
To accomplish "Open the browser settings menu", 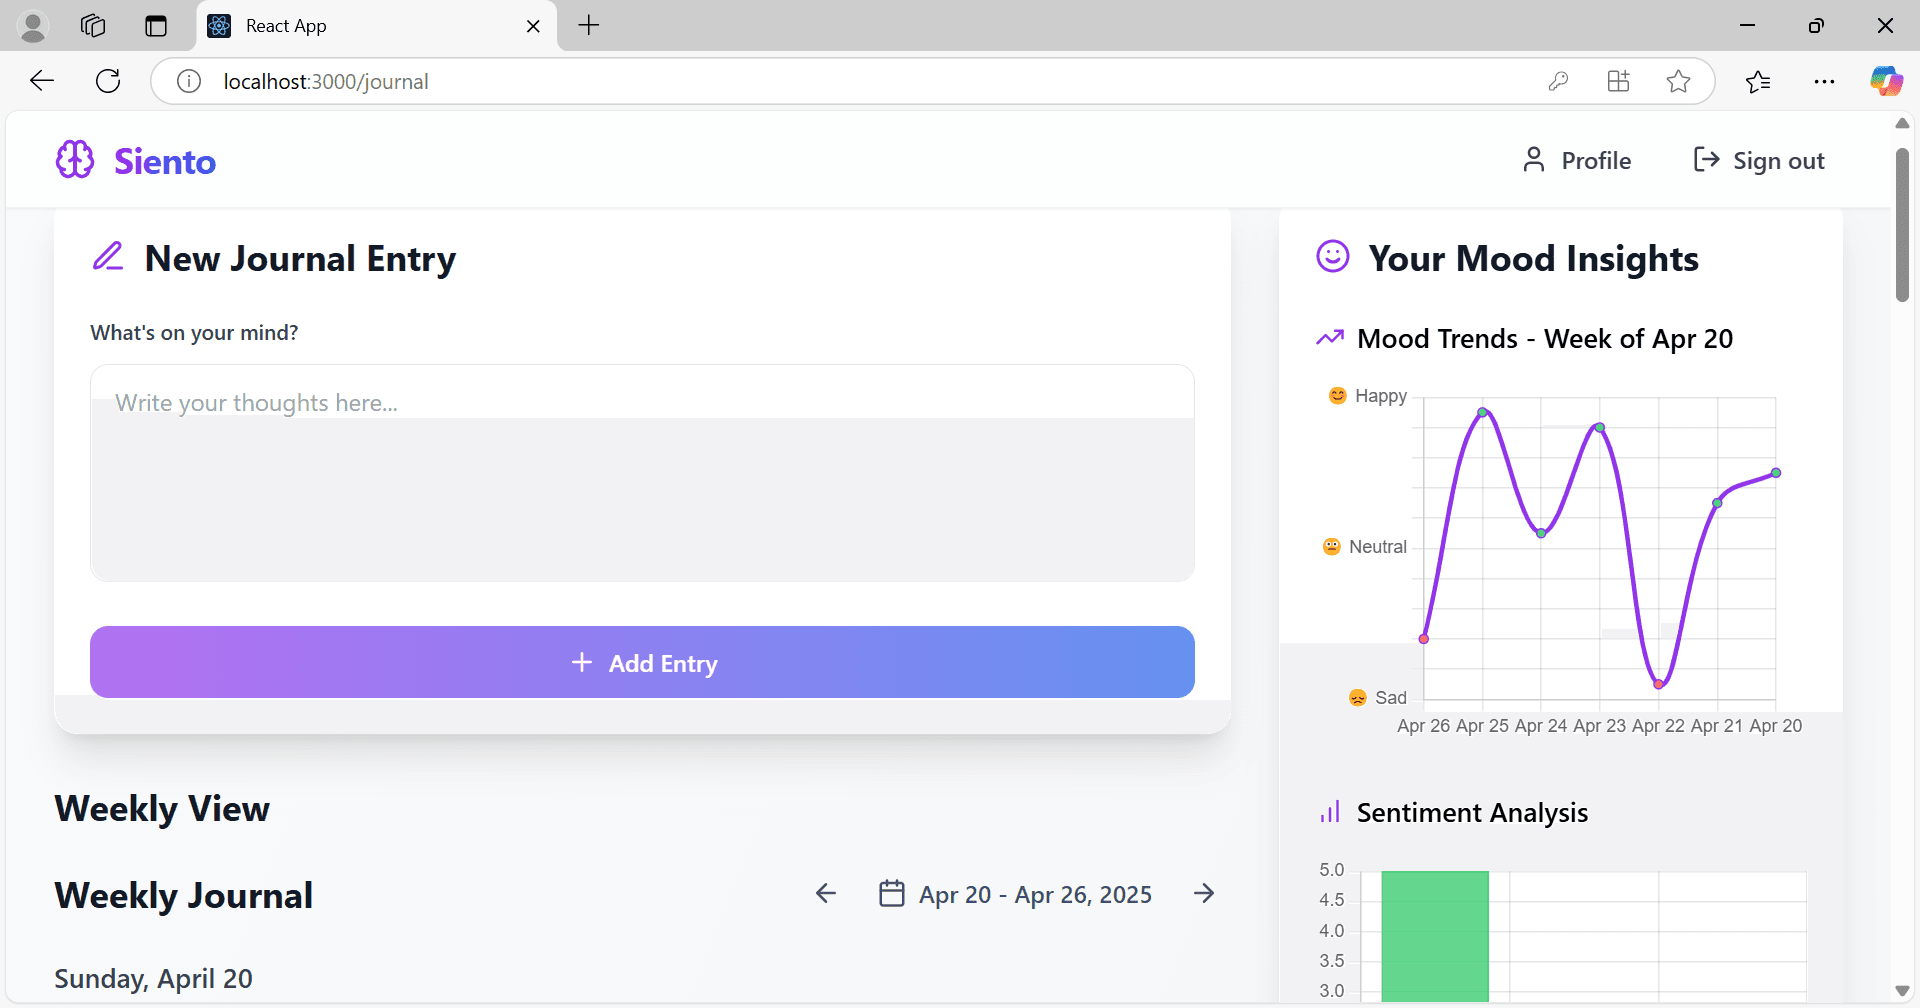I will tap(1825, 81).
